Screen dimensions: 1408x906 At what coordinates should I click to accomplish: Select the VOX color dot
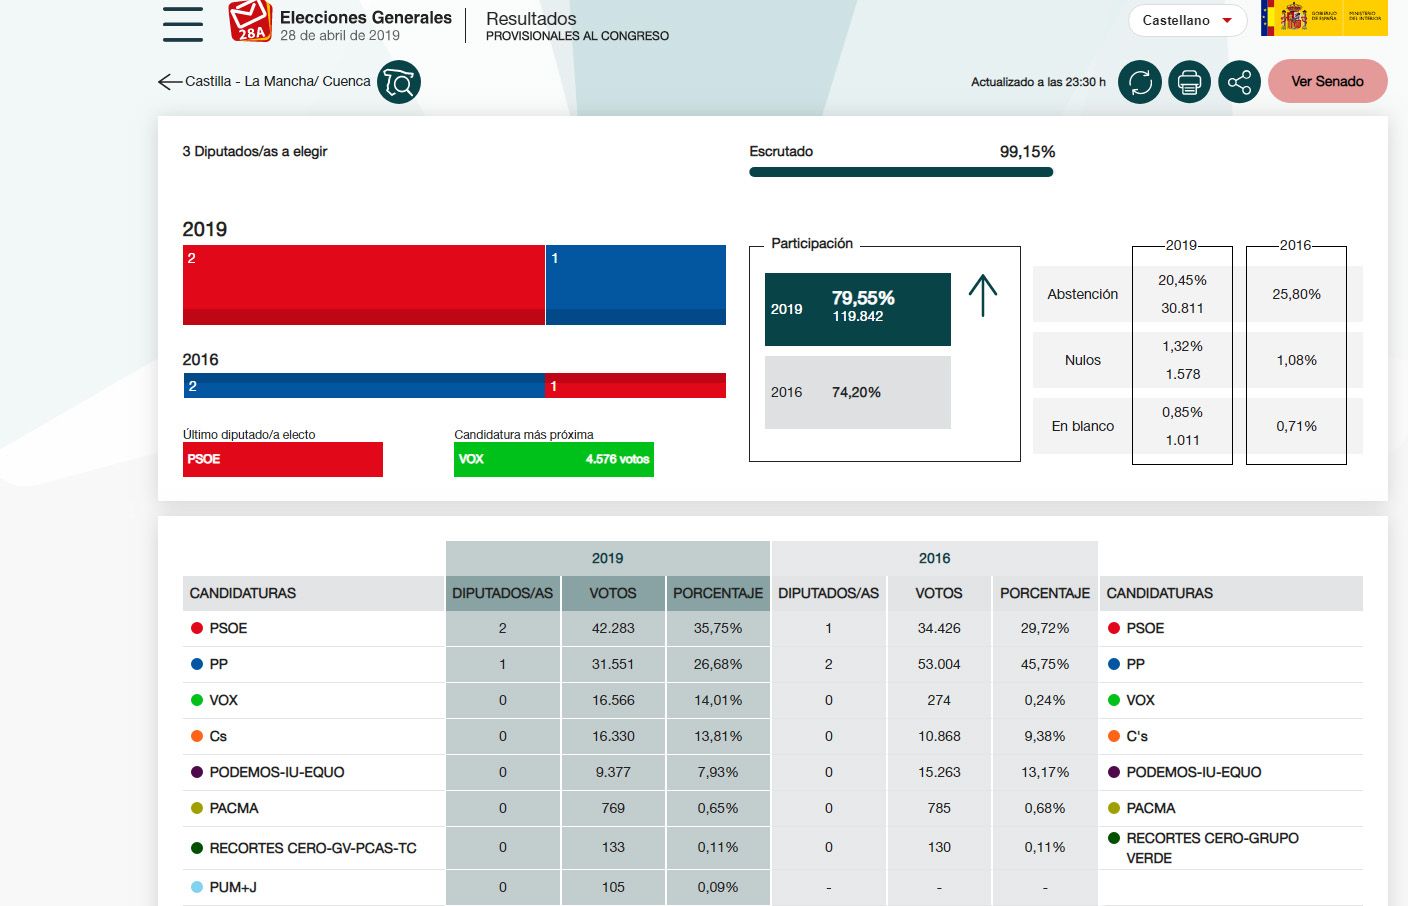(195, 700)
